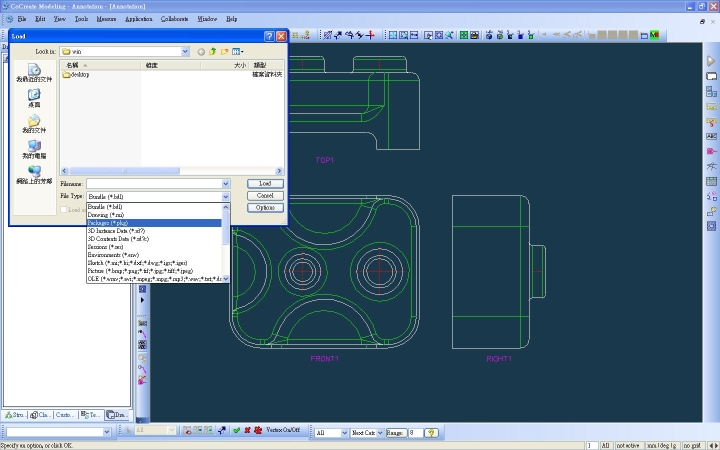Screen dimensions: 720x450
Task: Click the green MI icon in toolbar
Action: (654, 35)
